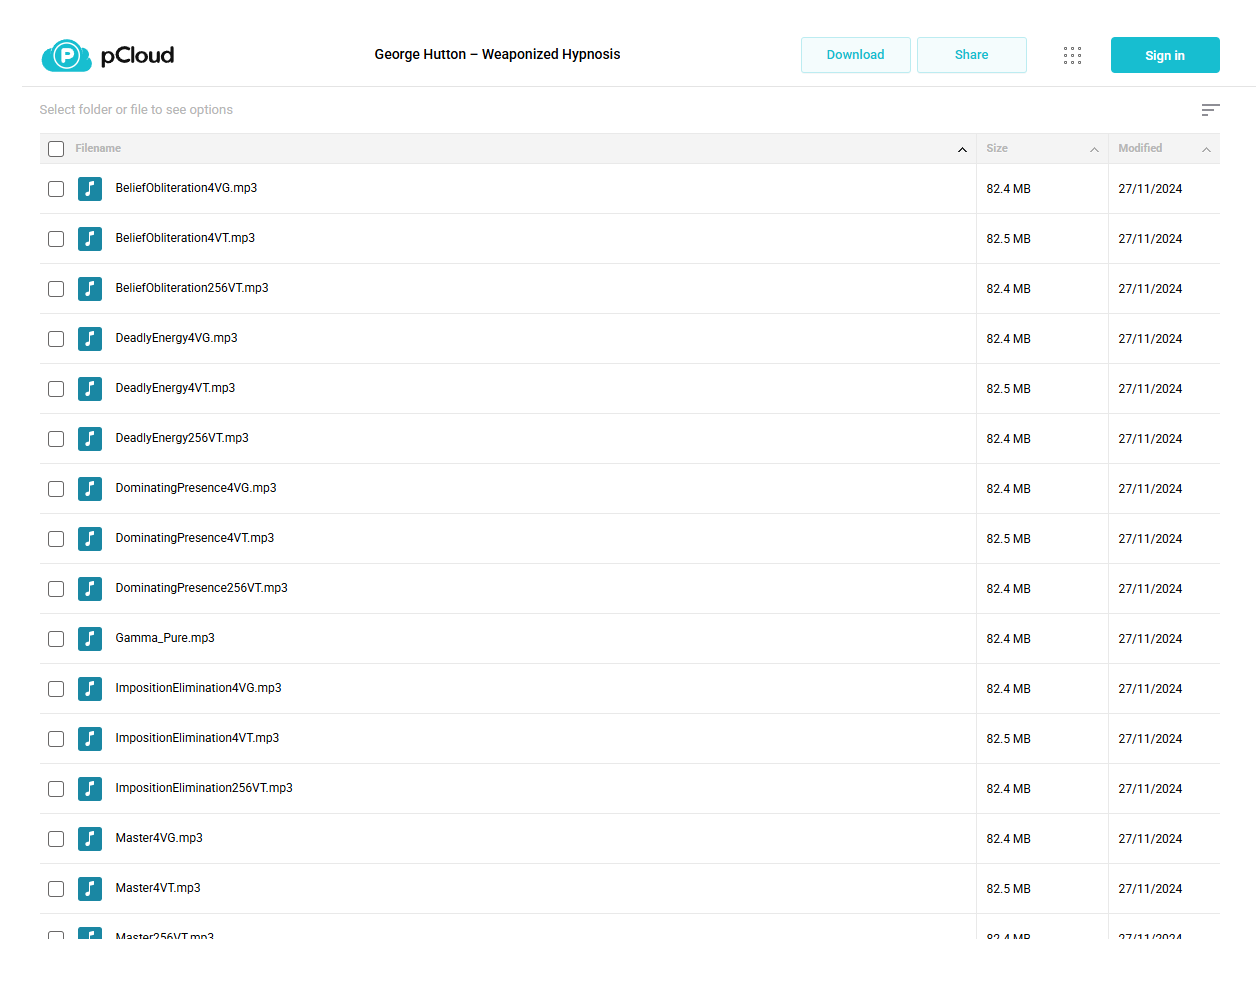This screenshot has height=1008, width=1256.
Task: Click music icon for DominatingPresence4VT.mp3
Action: click(x=90, y=538)
